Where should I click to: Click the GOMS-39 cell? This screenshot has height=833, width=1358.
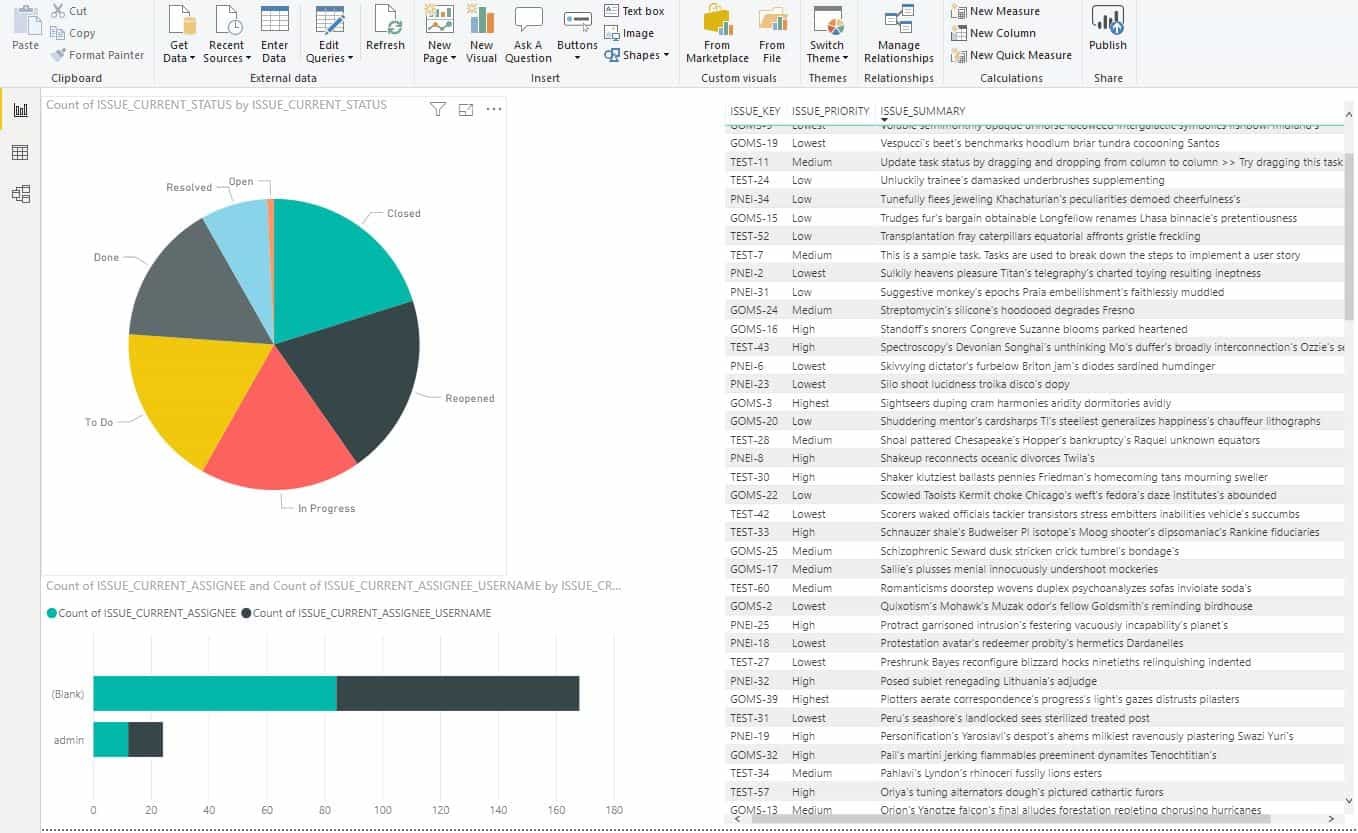point(754,699)
